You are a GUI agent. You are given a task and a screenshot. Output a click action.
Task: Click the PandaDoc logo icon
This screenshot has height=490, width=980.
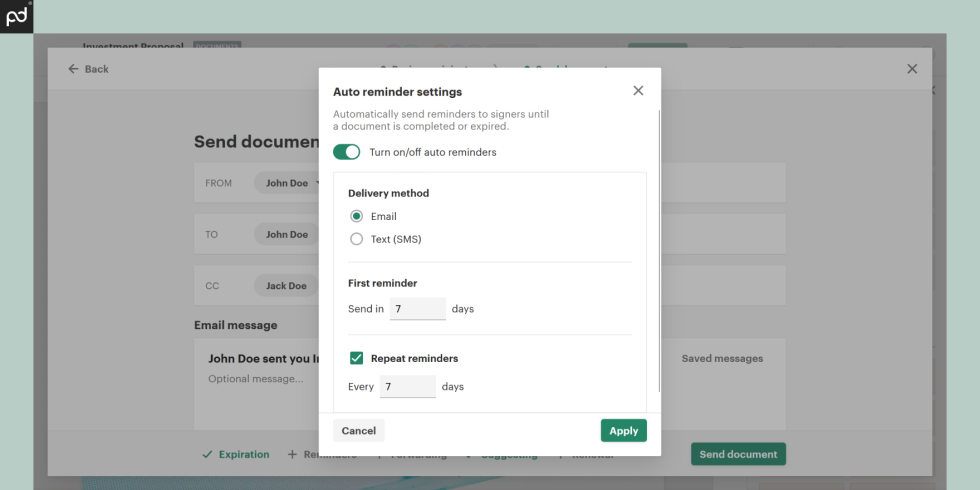16,16
